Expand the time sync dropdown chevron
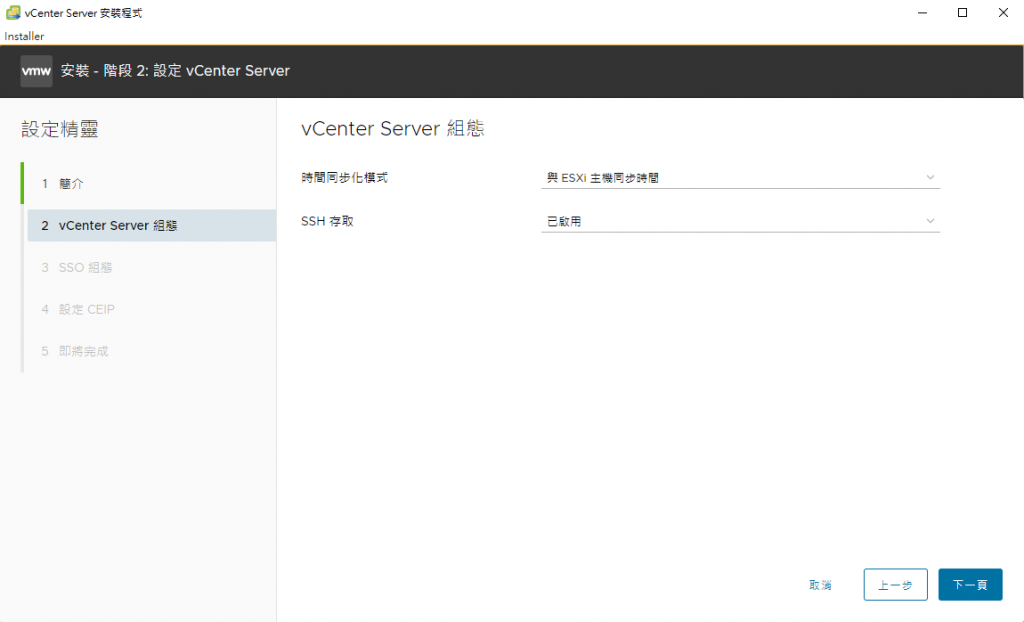This screenshot has height=622, width=1024. point(930,178)
